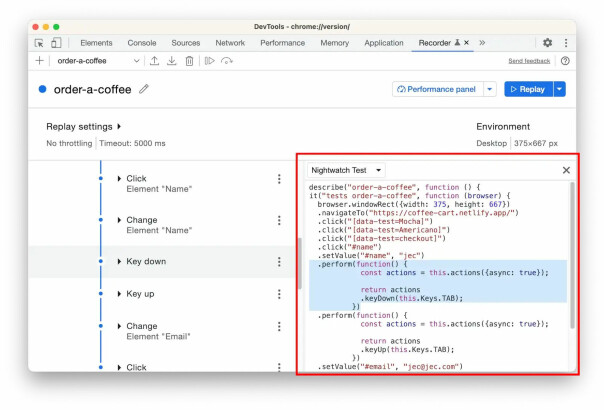
Task: Click the "Desktop" environment value
Action: [x=492, y=143]
